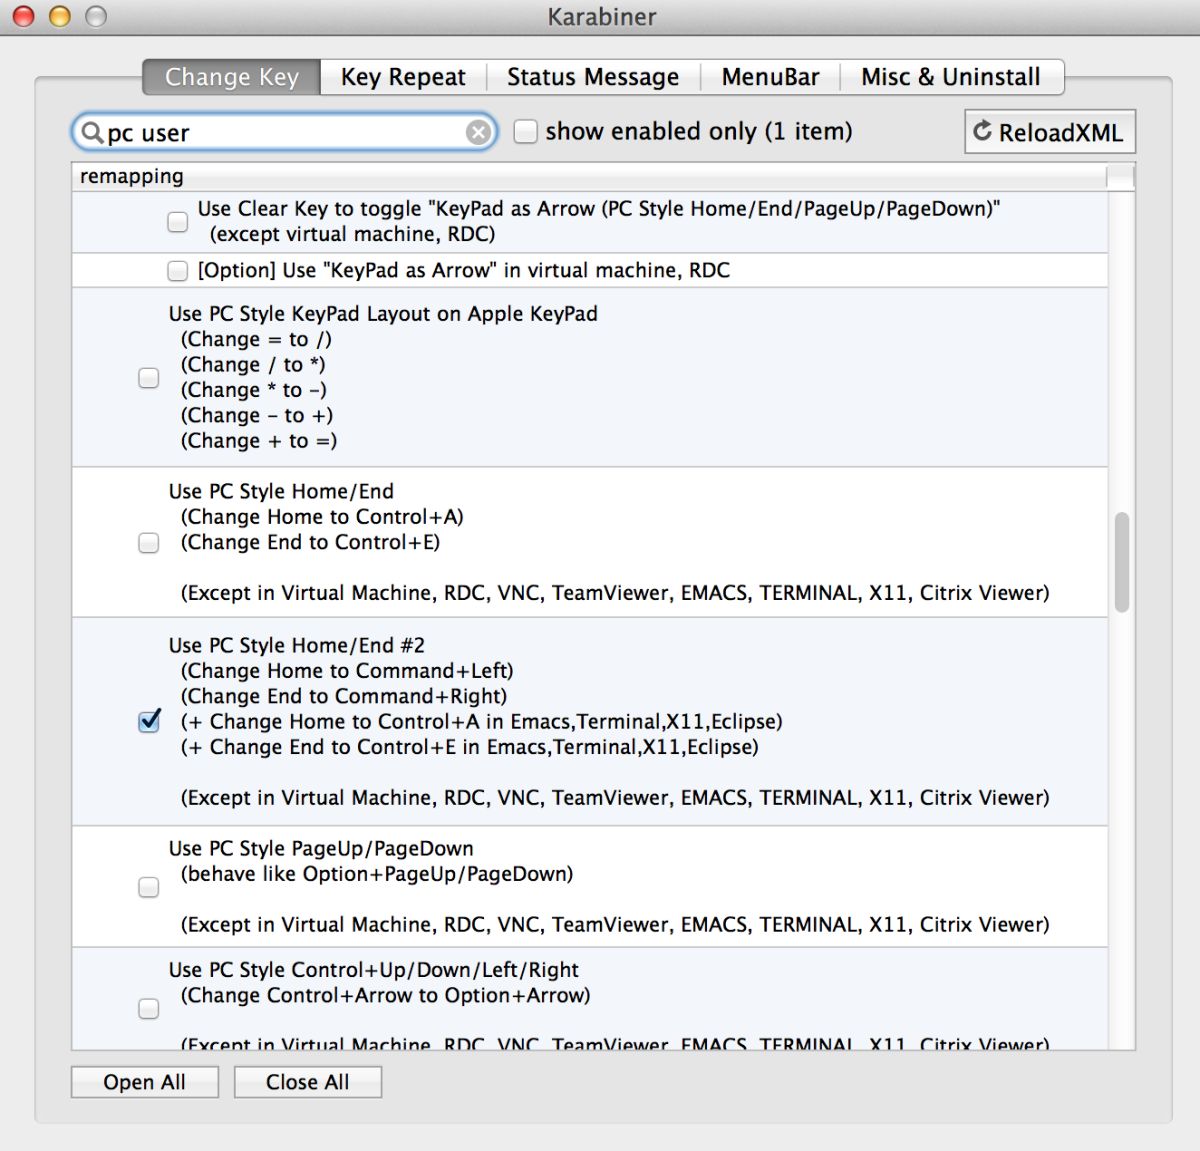This screenshot has width=1200, height=1151.
Task: Switch to the MenuBar tab
Action: point(770,77)
